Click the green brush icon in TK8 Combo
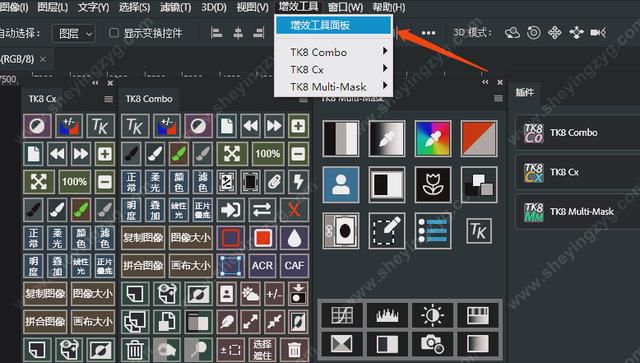Viewport: 640px width, 363px height. pos(179,154)
